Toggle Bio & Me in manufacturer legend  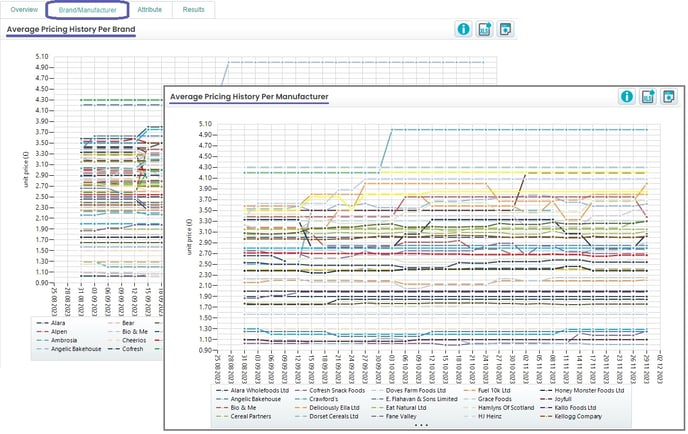point(236,408)
